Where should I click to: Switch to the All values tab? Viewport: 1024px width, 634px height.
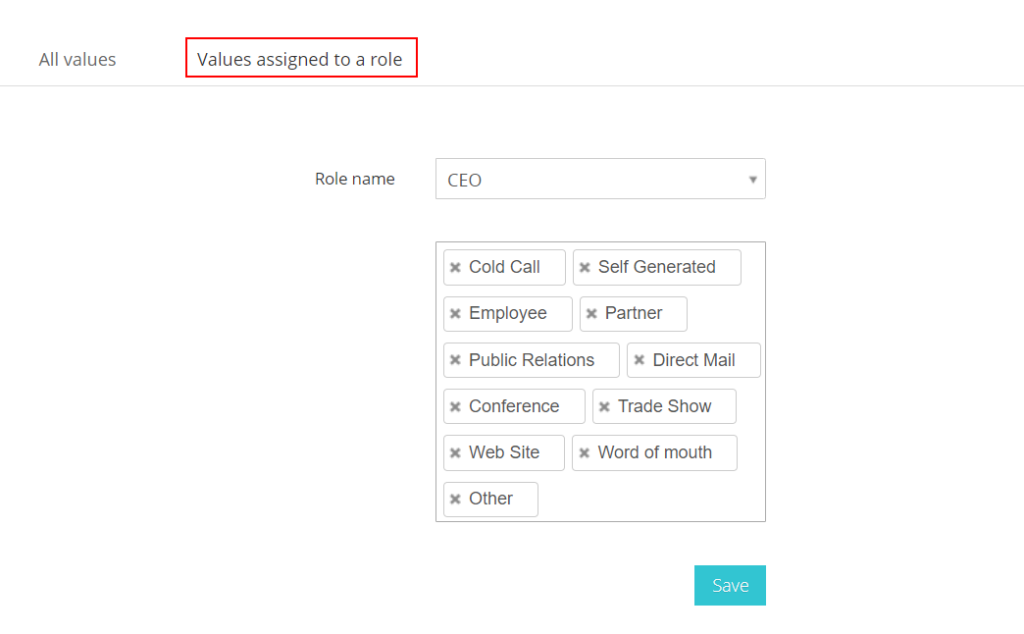[77, 59]
